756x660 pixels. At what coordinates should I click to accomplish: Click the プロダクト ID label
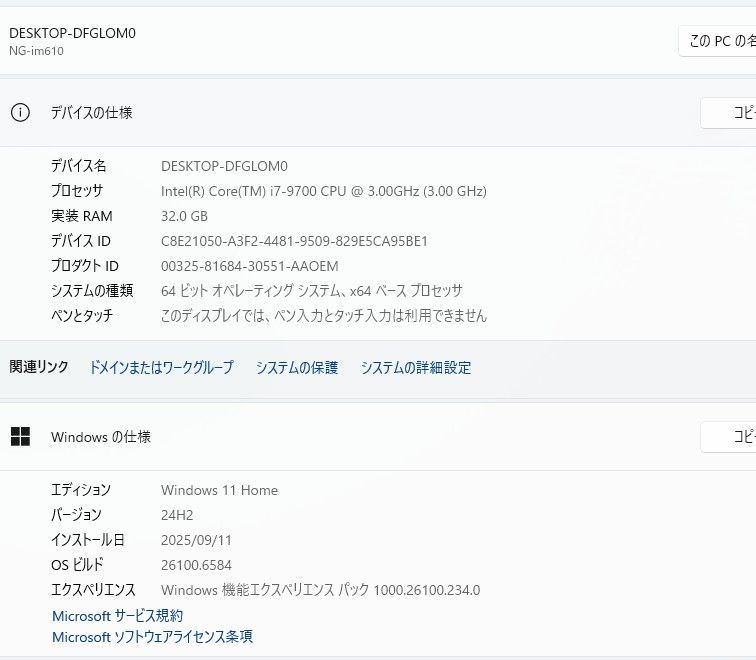(x=85, y=266)
